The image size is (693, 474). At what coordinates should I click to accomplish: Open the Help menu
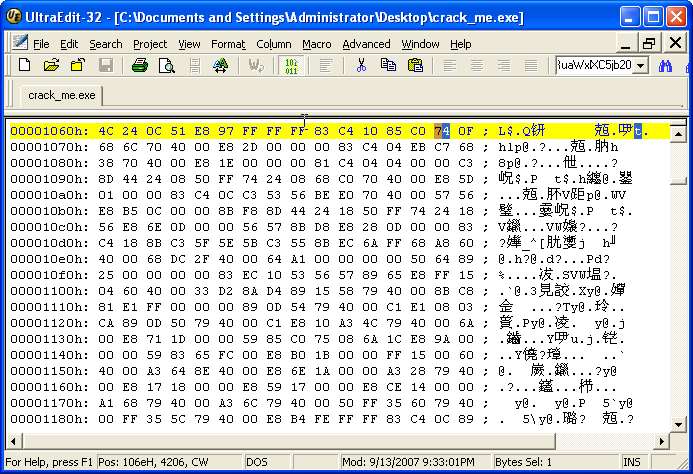(x=461, y=44)
